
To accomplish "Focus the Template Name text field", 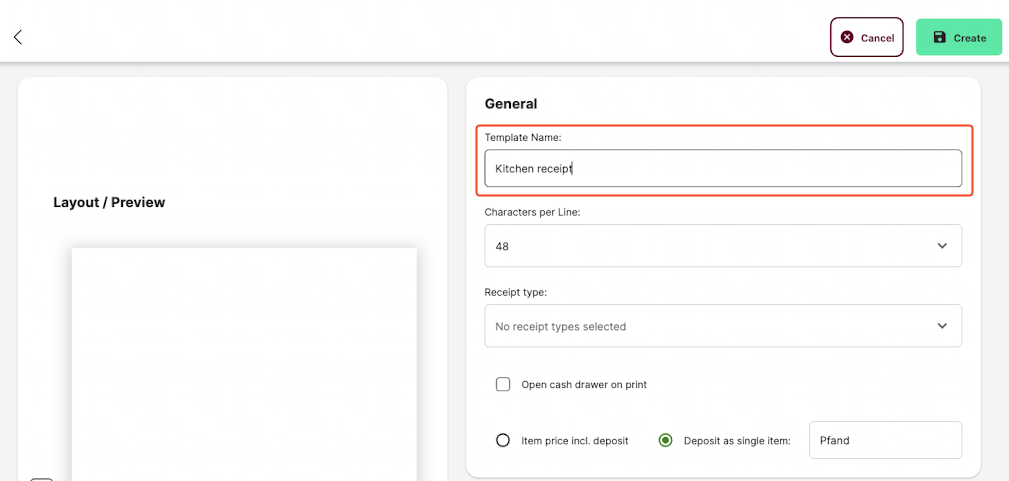I will [x=723, y=169].
